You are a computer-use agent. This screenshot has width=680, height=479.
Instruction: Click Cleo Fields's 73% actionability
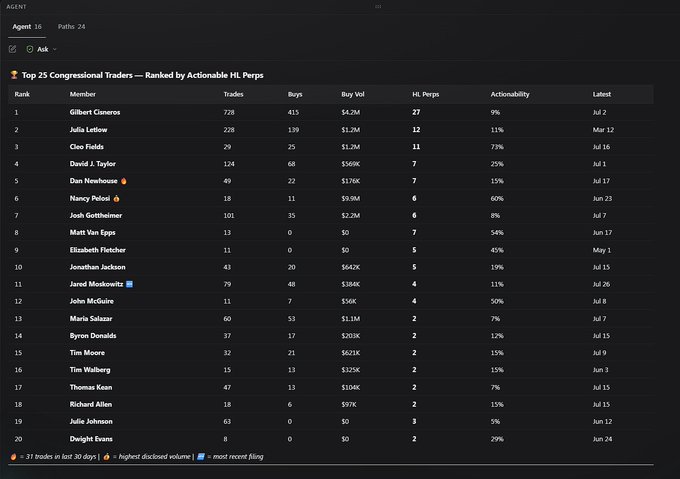tap(497, 147)
